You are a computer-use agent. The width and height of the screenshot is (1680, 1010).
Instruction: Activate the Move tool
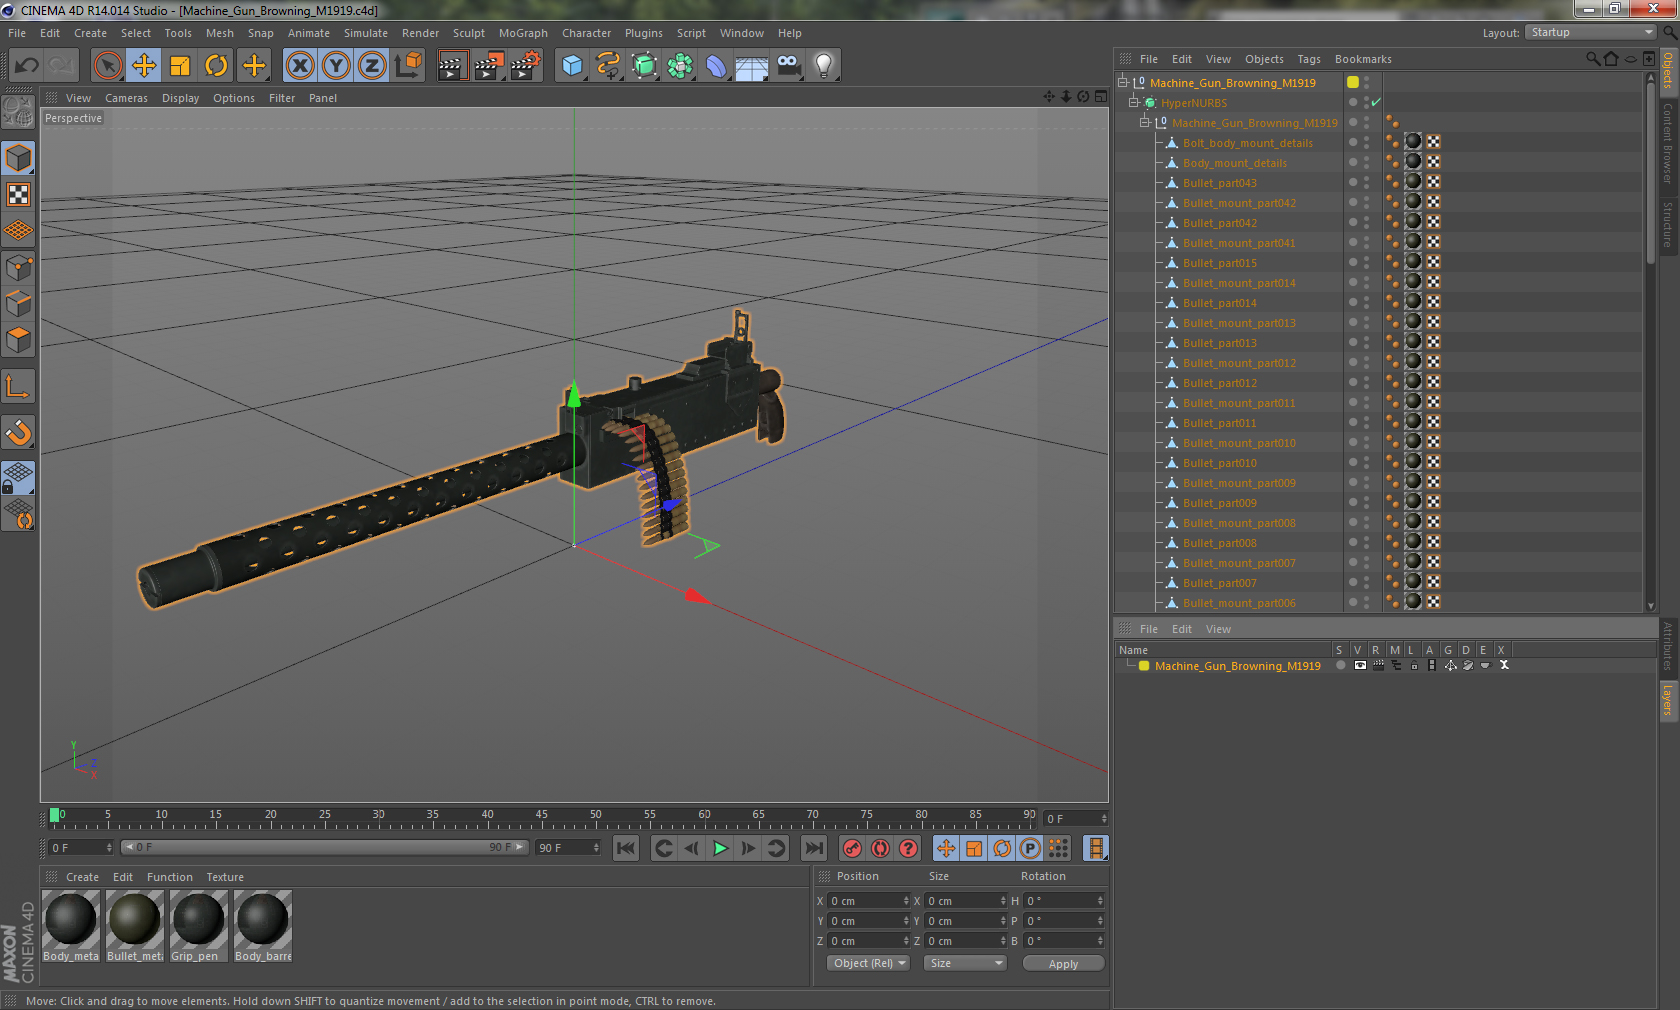coord(144,66)
